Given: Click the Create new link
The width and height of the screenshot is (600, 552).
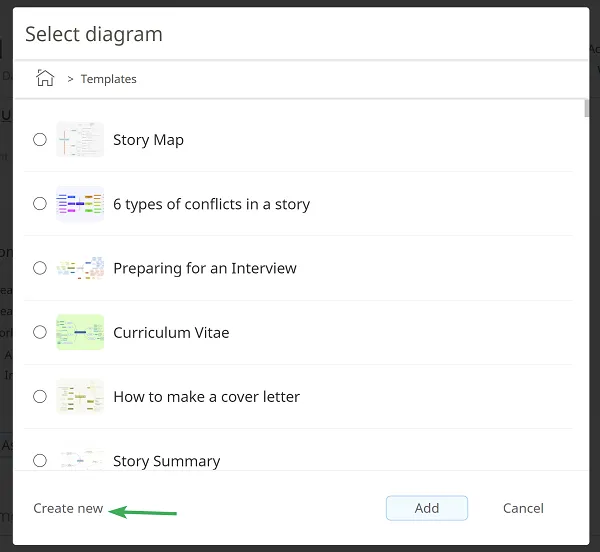Looking at the screenshot, I should pos(68,508).
